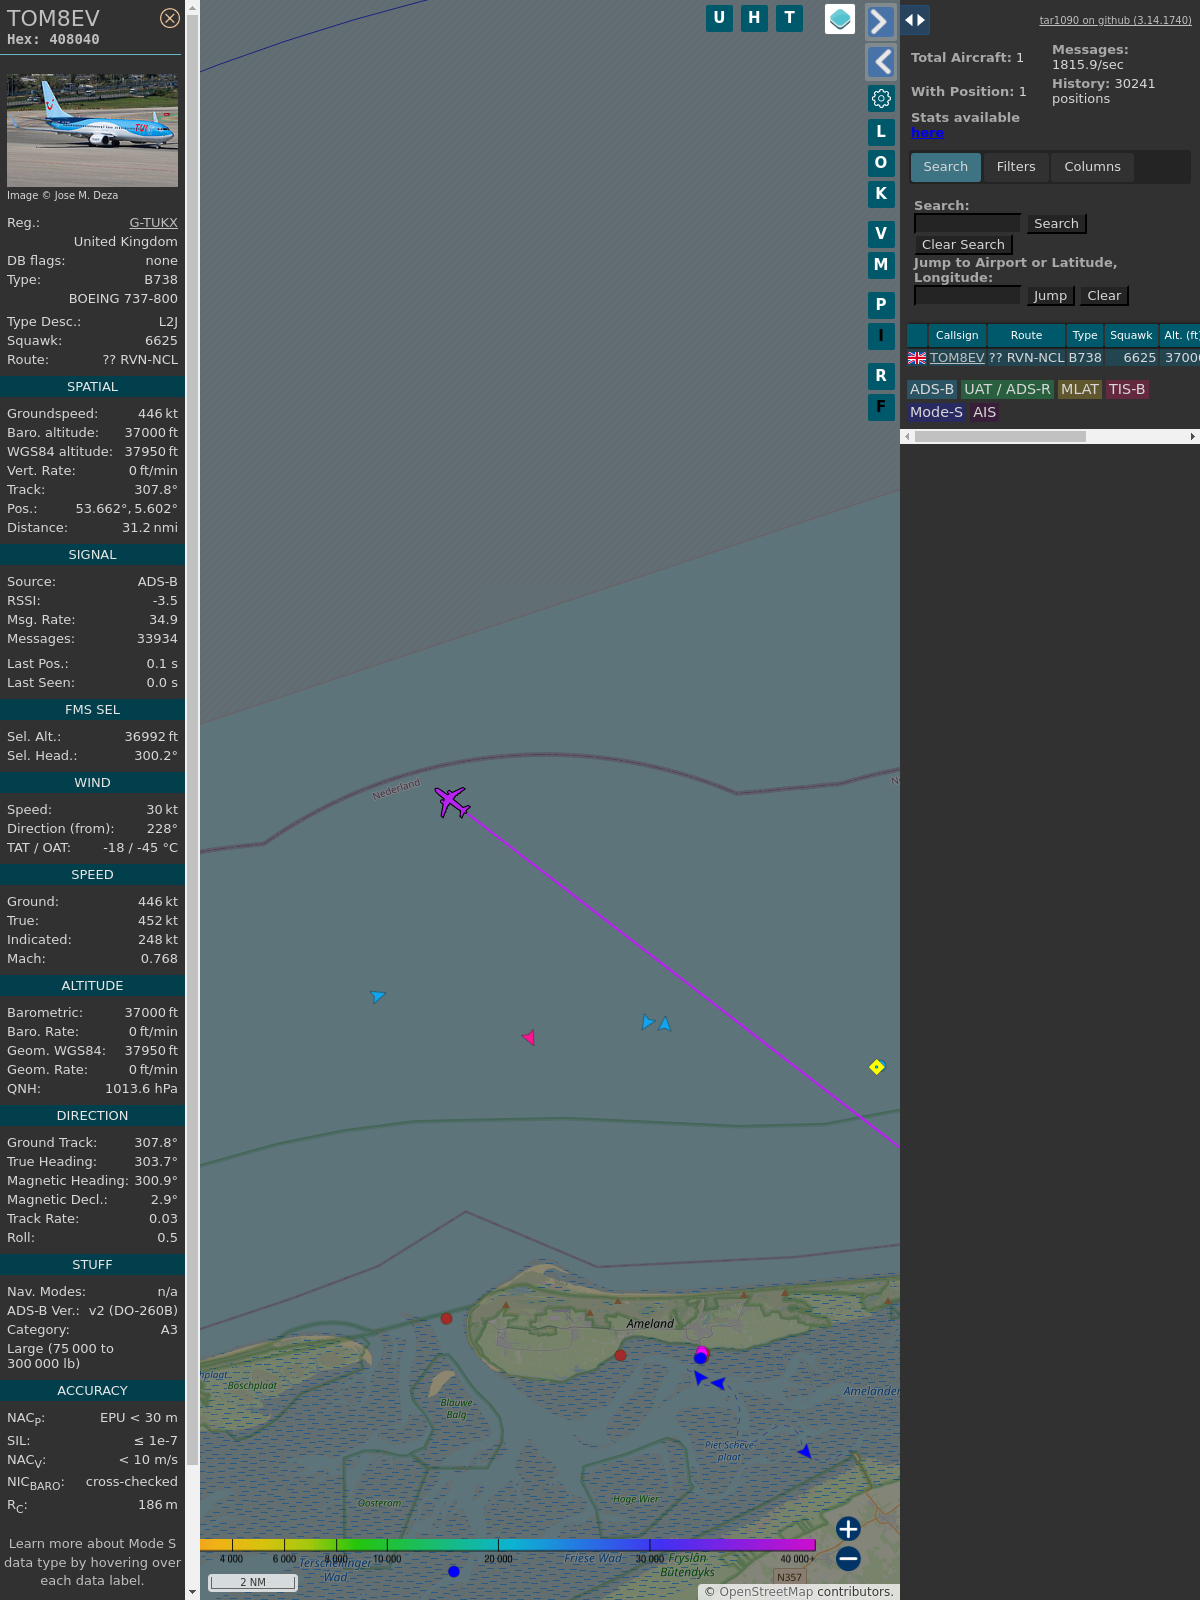1200x1600 pixels.
Task: Click the yellow diamond marker on map
Action: click(x=877, y=1067)
